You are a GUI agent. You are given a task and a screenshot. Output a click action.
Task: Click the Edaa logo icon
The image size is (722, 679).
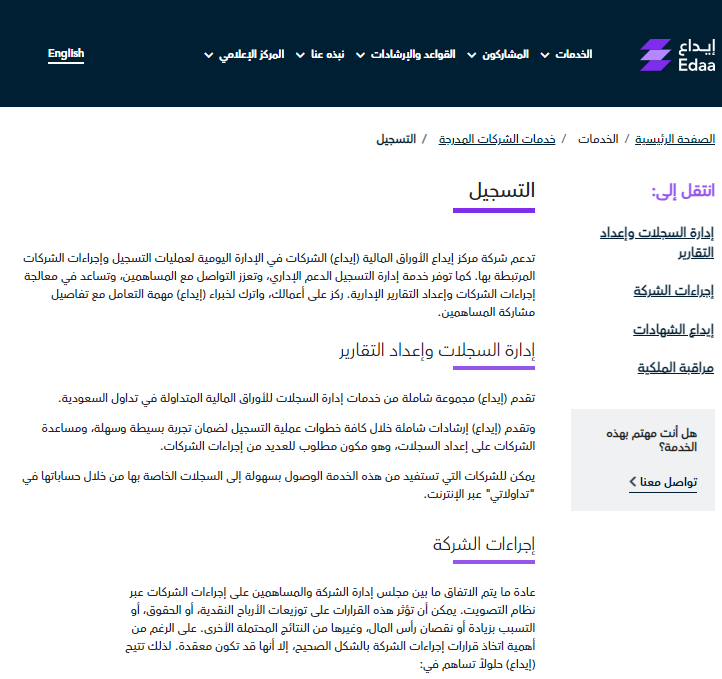[x=657, y=55]
